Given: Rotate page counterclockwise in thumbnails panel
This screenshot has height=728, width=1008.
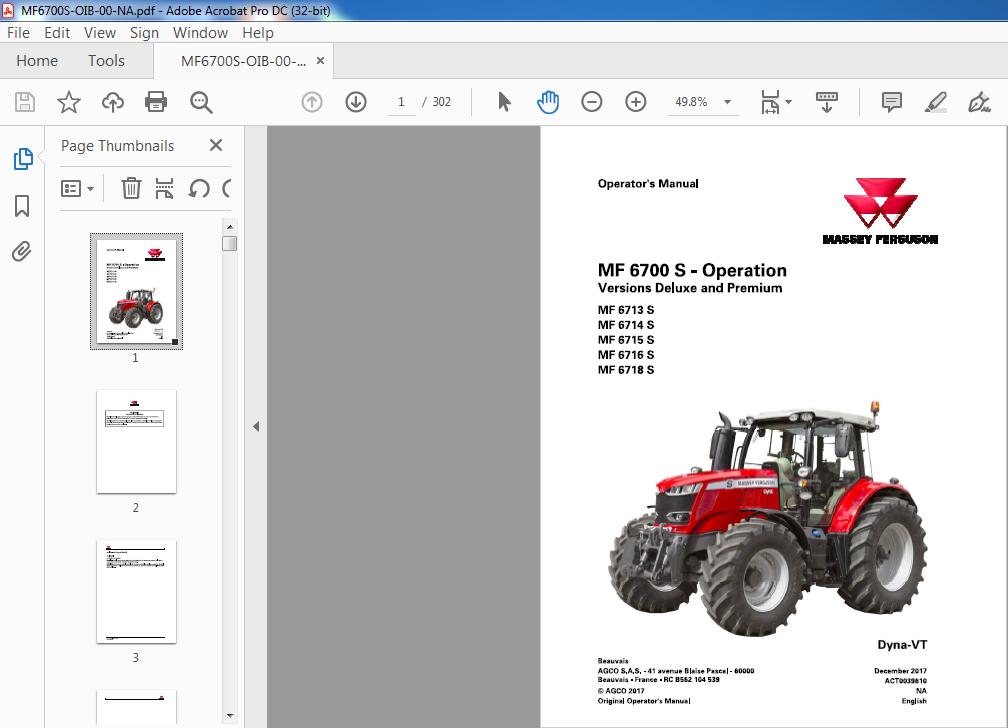Looking at the screenshot, I should point(199,188).
